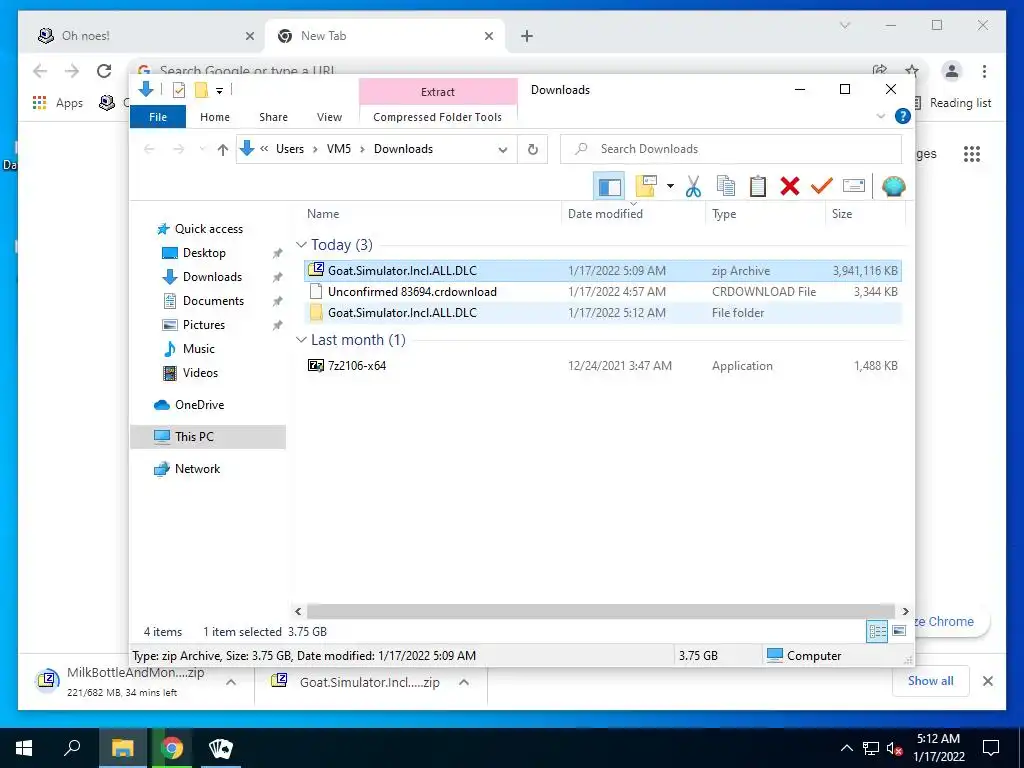The width and height of the screenshot is (1024, 768).
Task: Sort by the Date modified column header
Action: (x=633, y=214)
